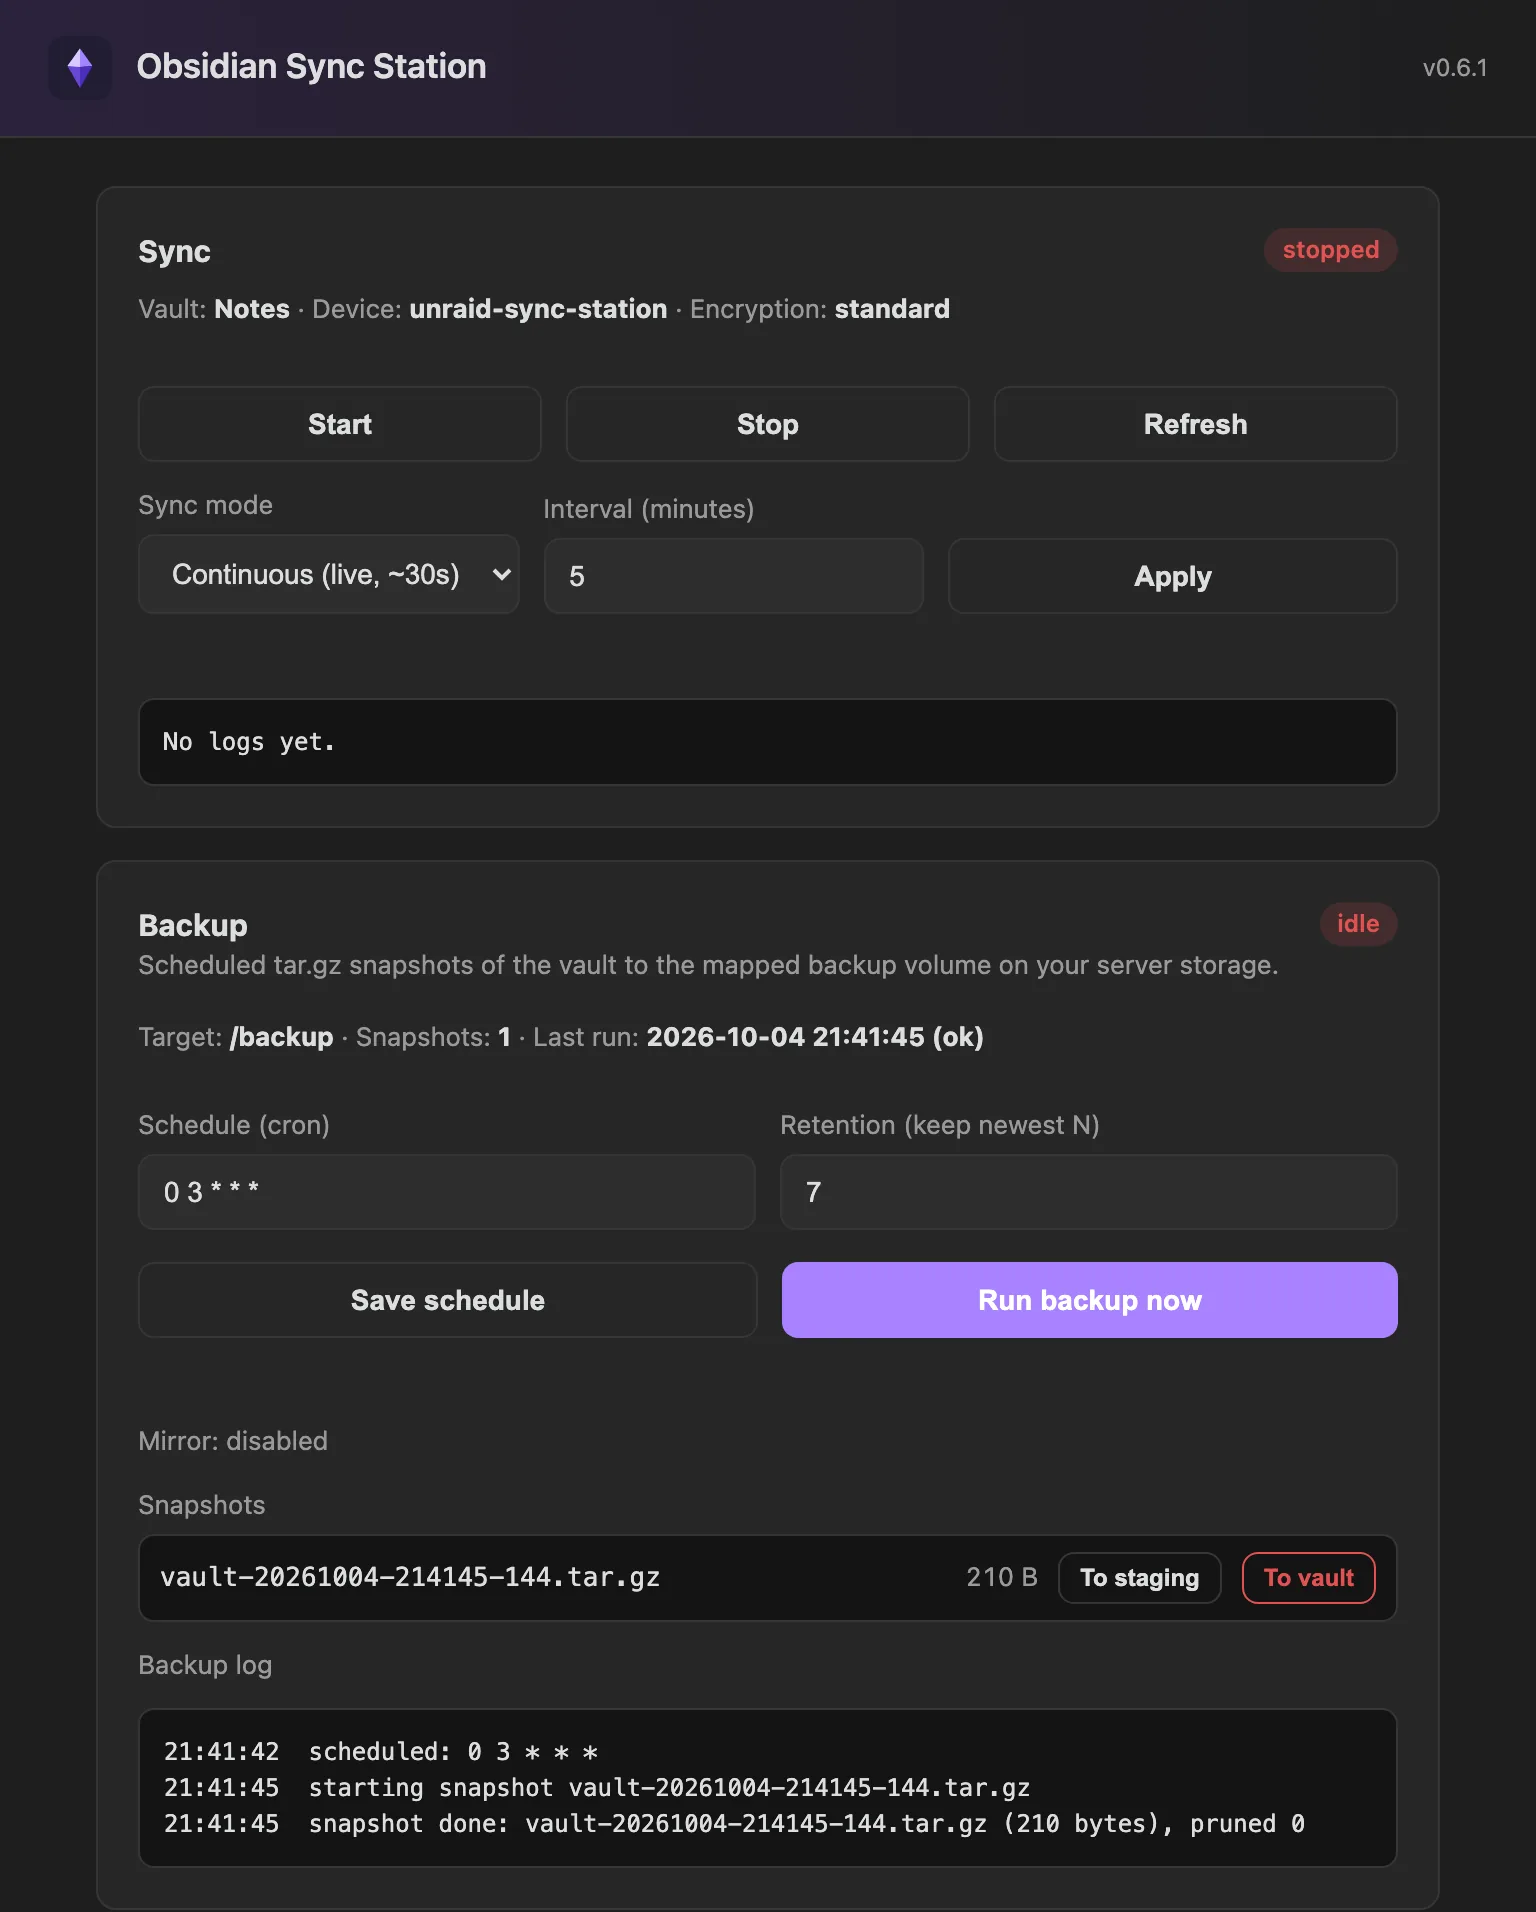Click the v0.6.1 version label
The image size is (1536, 1912).
[x=1455, y=67]
